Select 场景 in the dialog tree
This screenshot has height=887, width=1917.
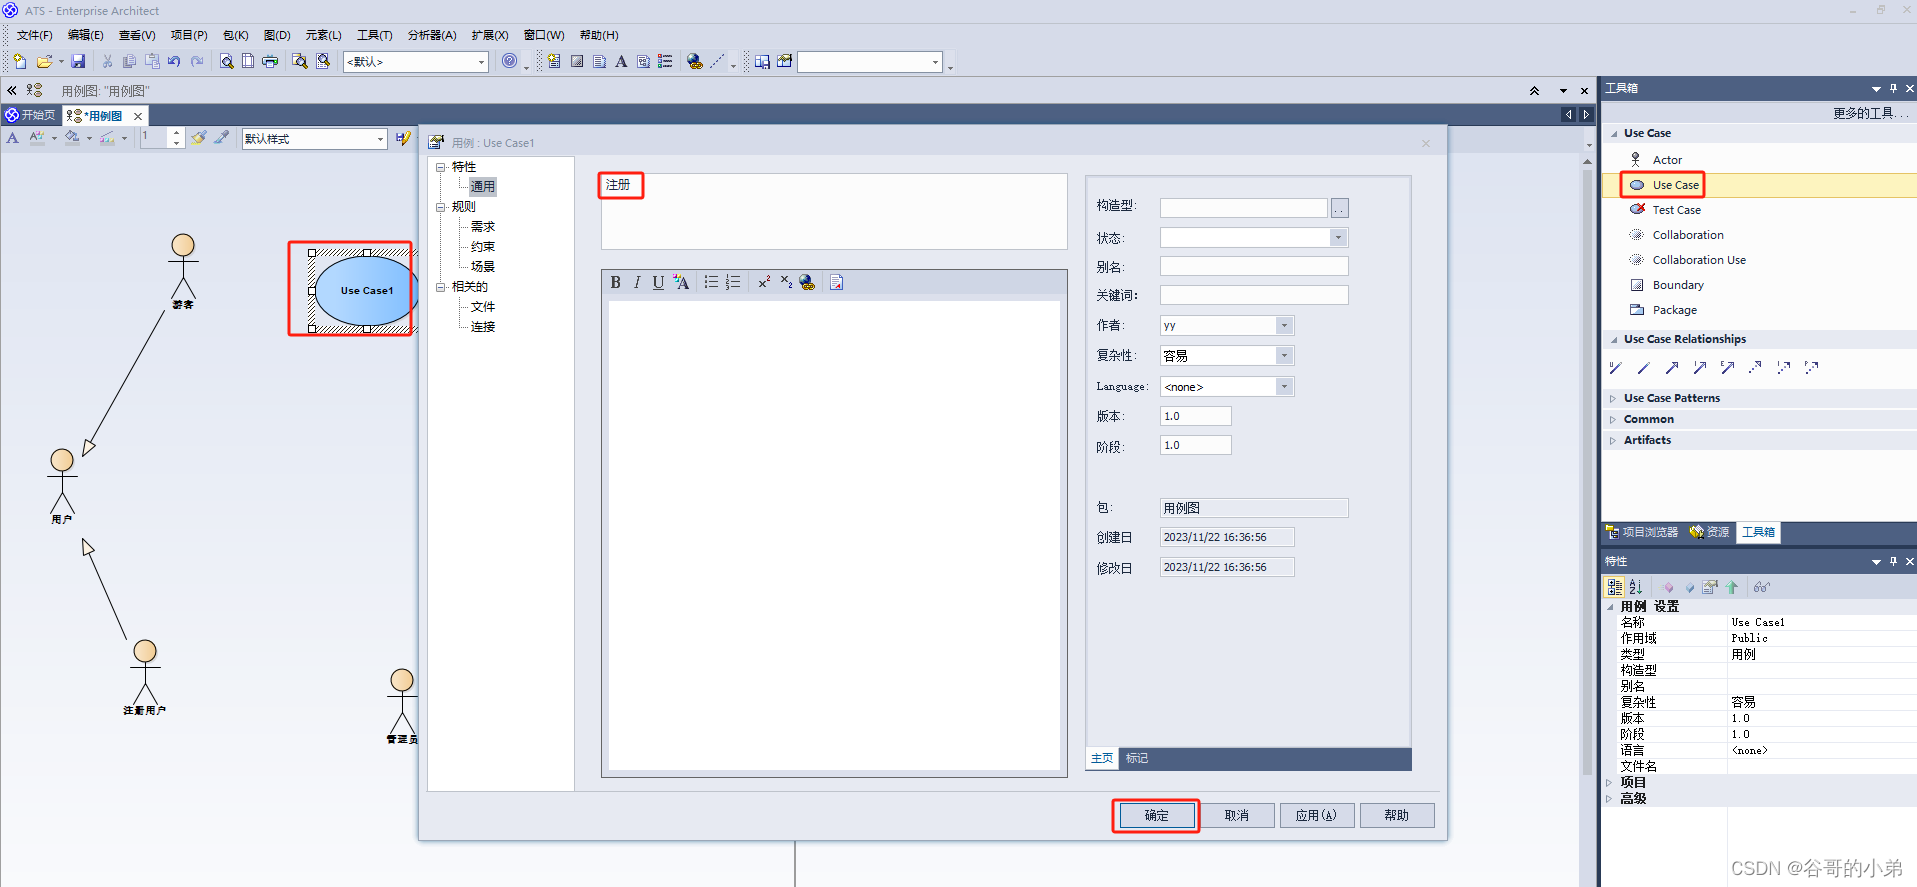pos(483,267)
